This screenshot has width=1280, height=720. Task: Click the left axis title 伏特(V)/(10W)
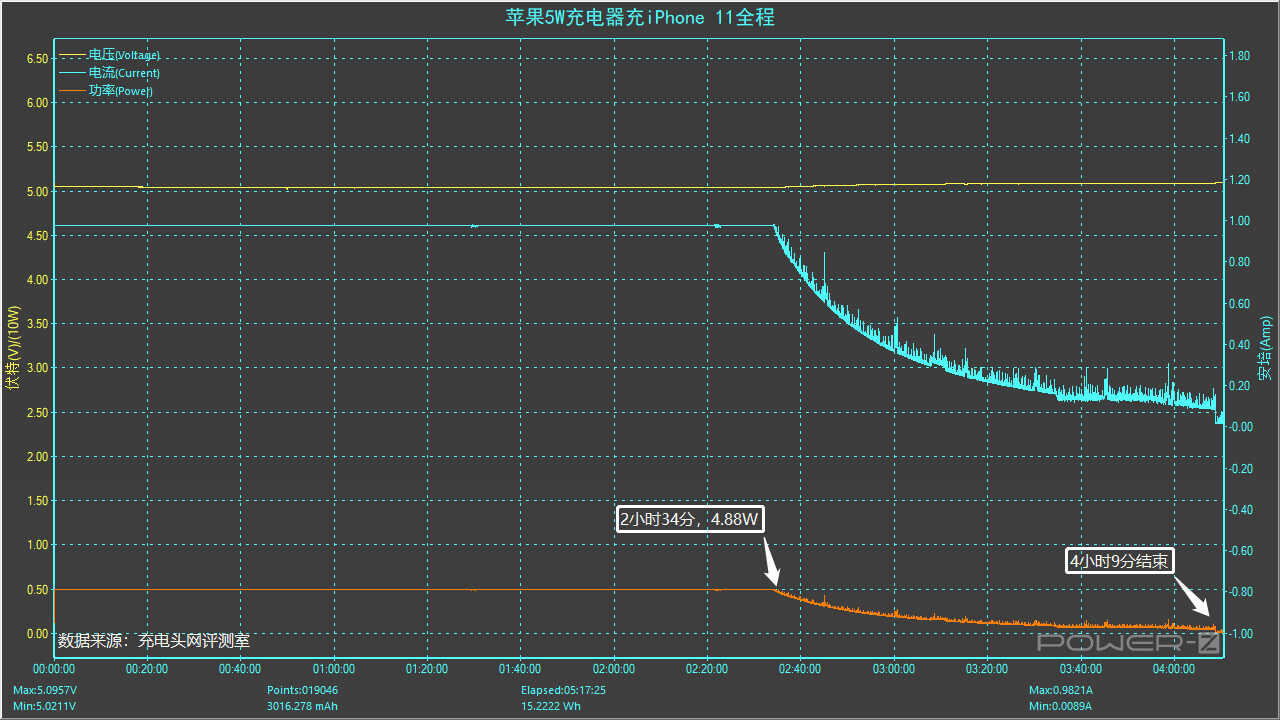click(13, 348)
